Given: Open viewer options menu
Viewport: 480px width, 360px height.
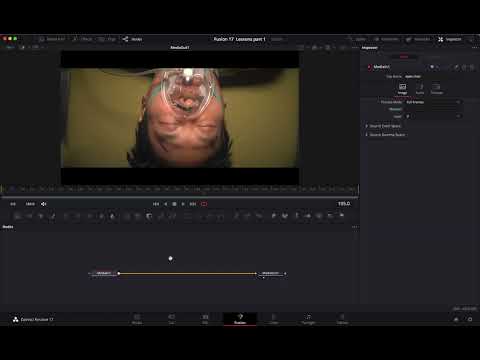Looking at the screenshot, I should 354,48.
